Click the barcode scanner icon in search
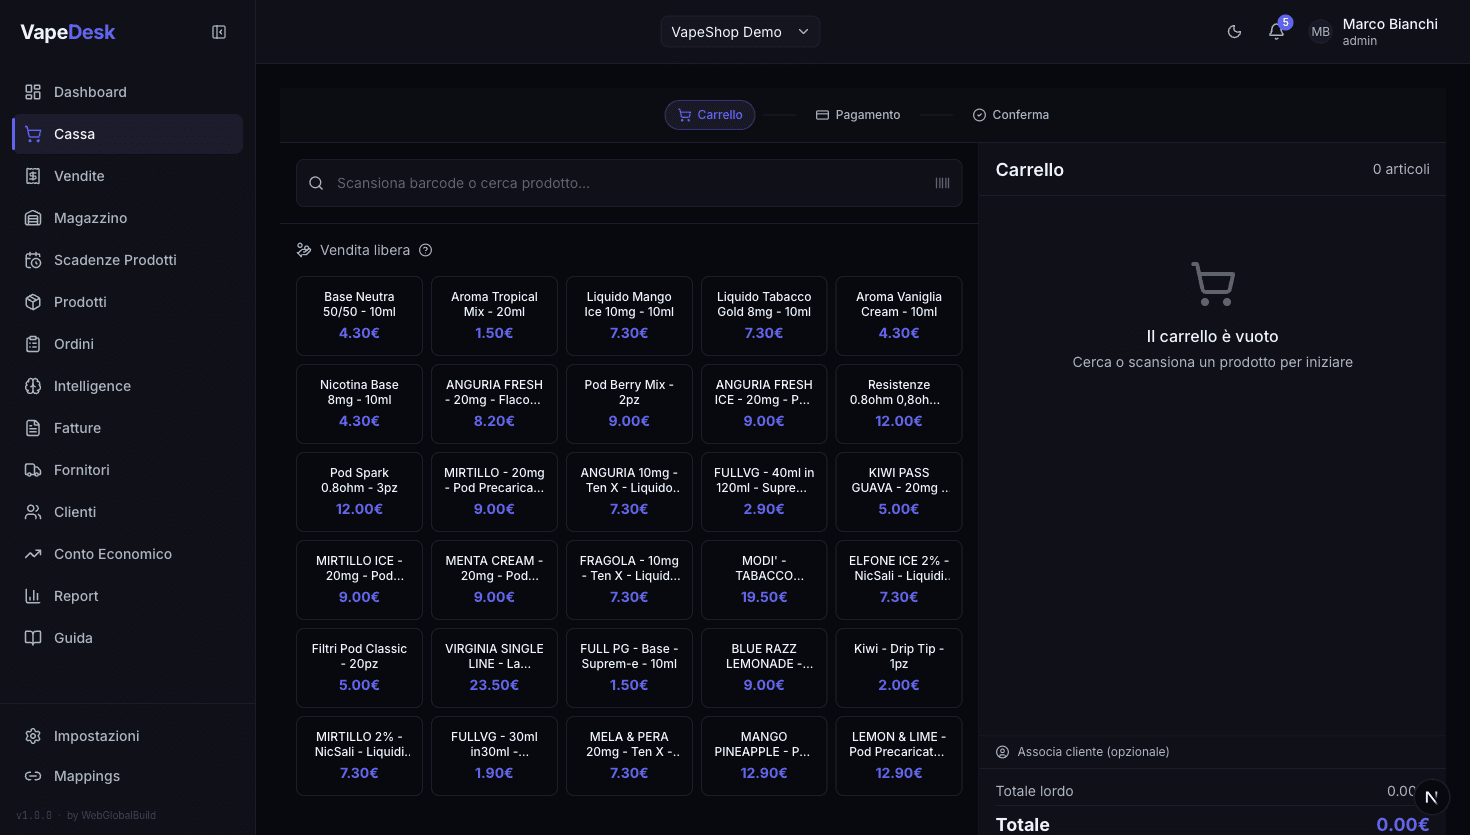Image resolution: width=1470 pixels, height=835 pixels. [x=942, y=183]
